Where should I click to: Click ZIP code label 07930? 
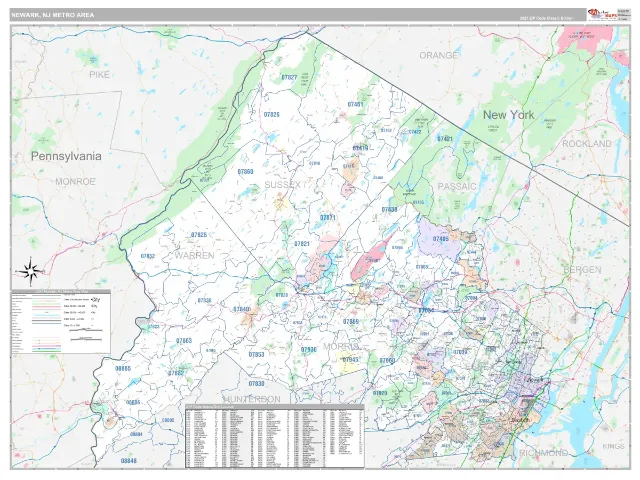pyautogui.click(x=309, y=350)
